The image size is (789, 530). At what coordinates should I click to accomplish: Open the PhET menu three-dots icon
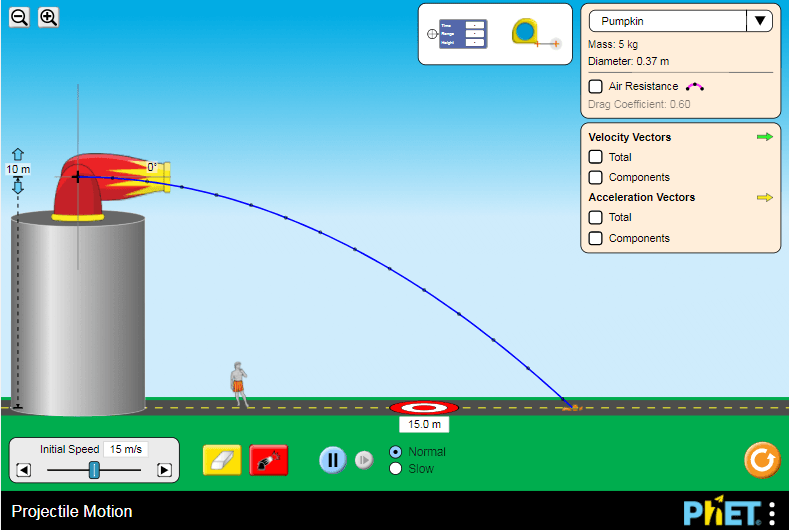(x=771, y=512)
